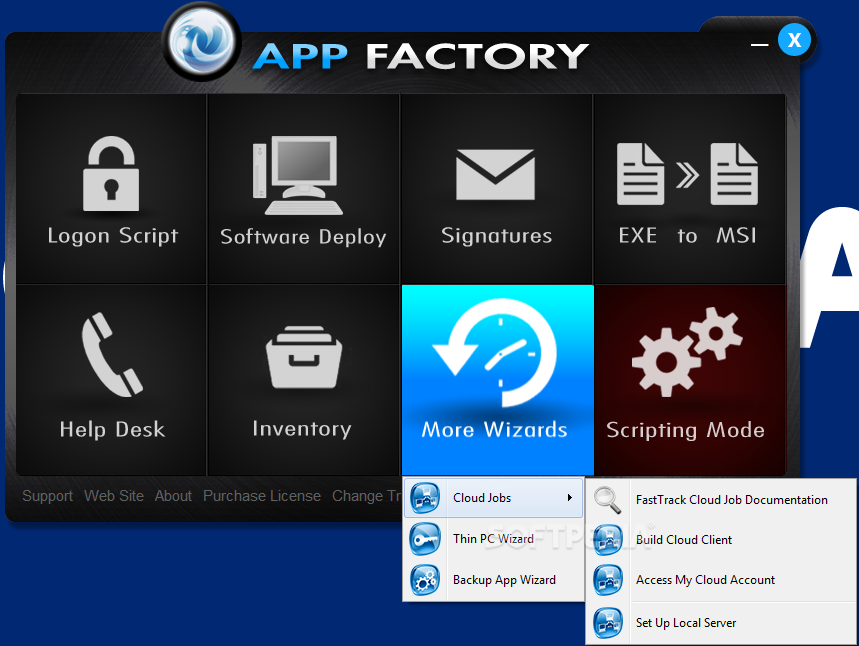Launch the EXE to MSI converter tile
The image size is (859, 646).
(689, 188)
